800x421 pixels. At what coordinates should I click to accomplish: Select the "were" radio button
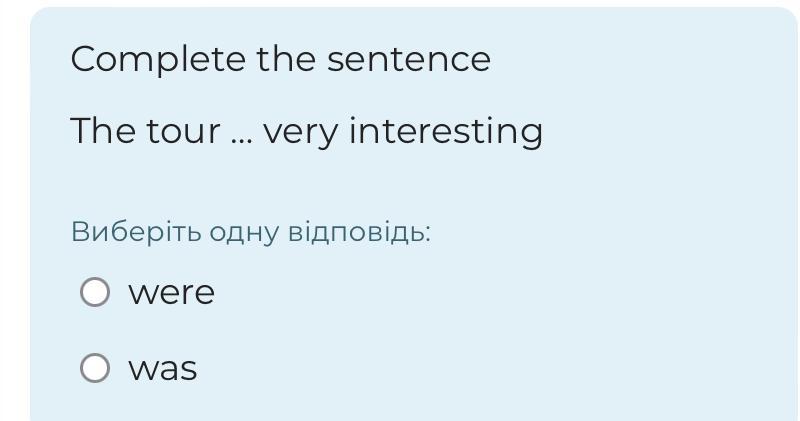pyautogui.click(x=95, y=292)
